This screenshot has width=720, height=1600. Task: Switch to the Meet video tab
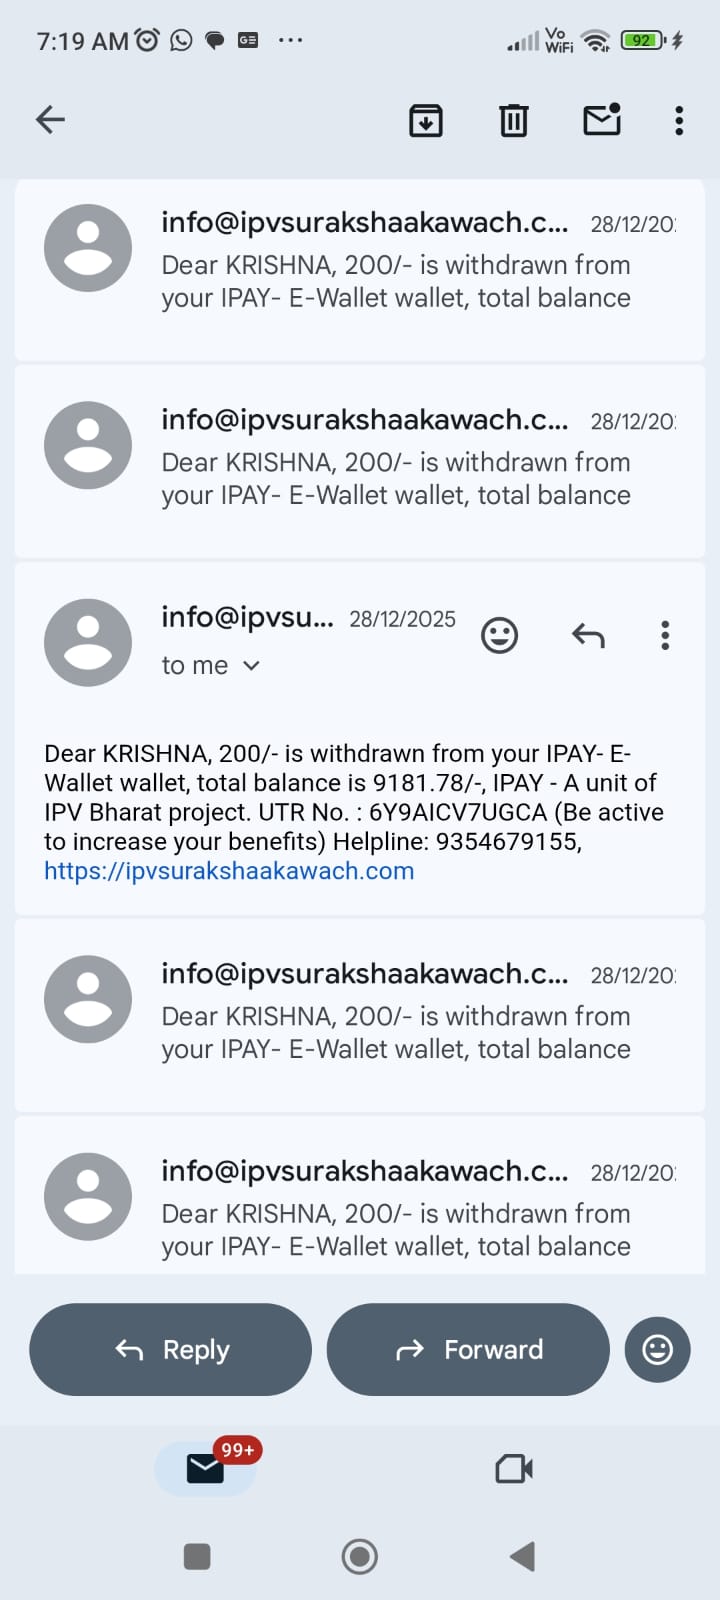(x=514, y=1468)
